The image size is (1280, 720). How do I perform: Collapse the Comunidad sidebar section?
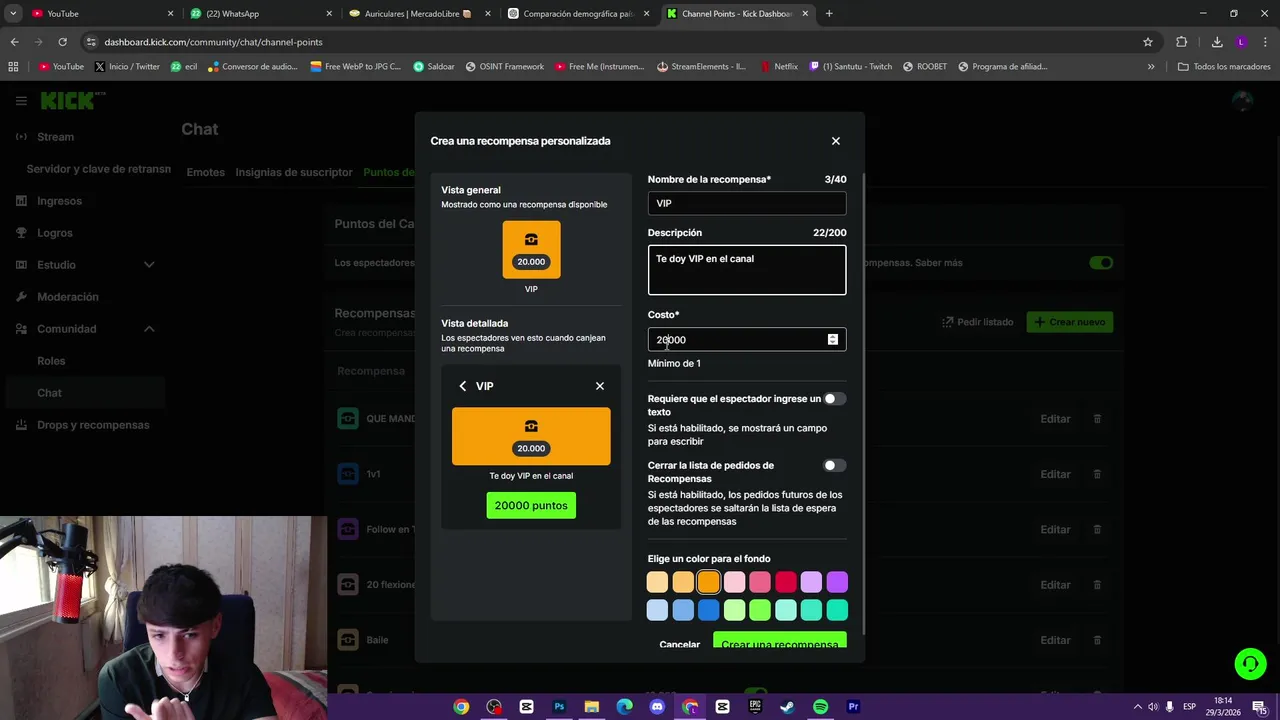click(x=149, y=329)
